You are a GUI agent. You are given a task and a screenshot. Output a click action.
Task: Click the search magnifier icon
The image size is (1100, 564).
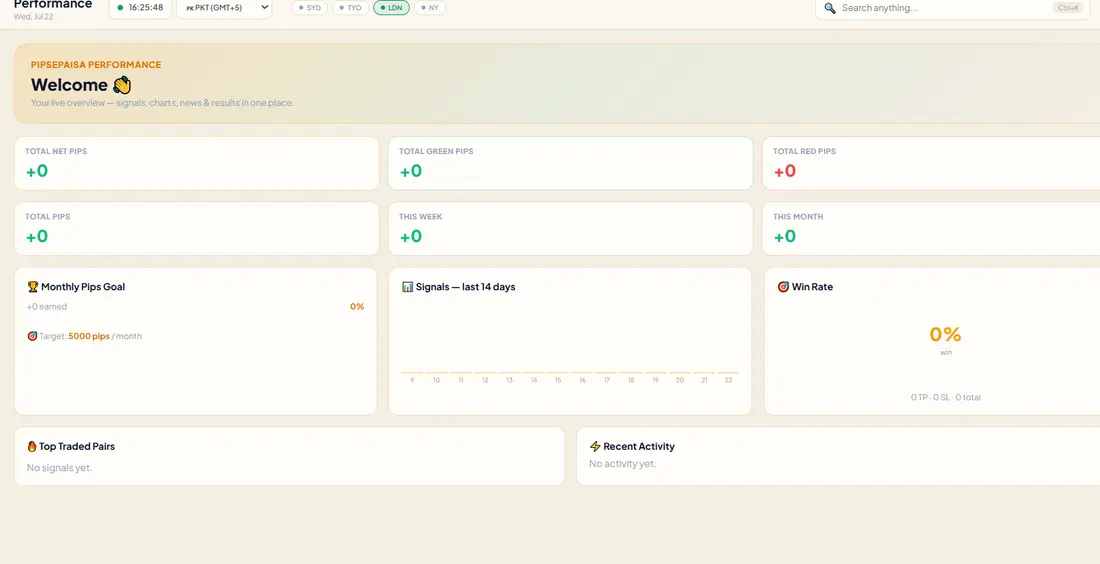[x=830, y=8]
